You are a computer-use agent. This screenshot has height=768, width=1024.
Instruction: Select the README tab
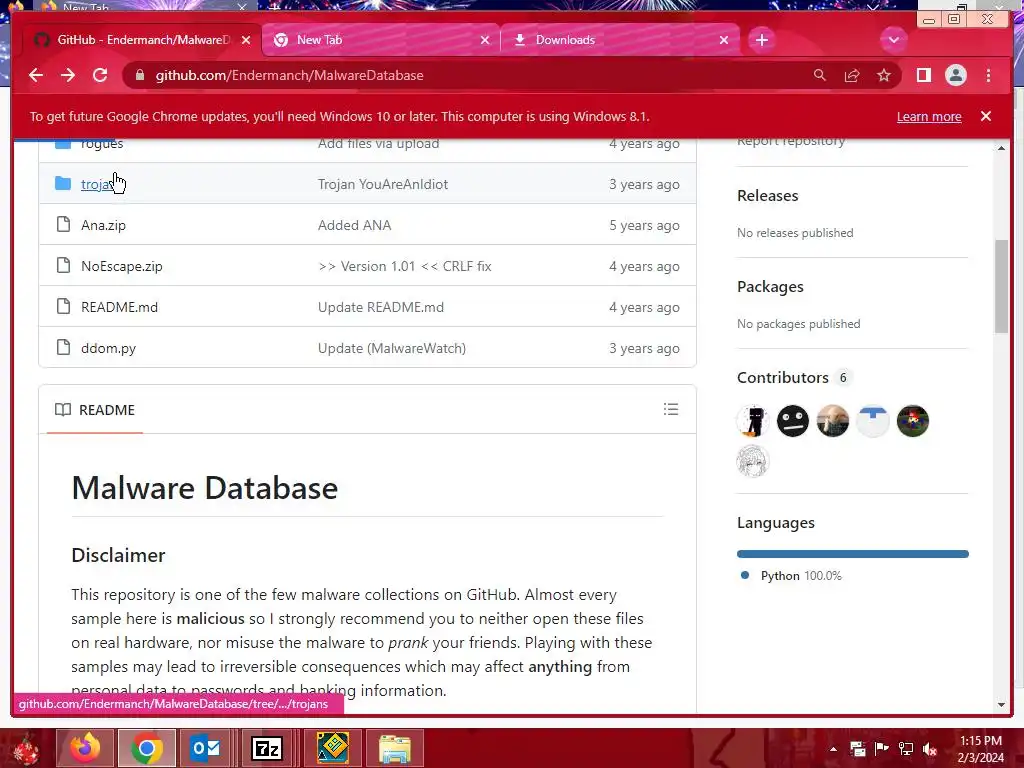point(95,409)
